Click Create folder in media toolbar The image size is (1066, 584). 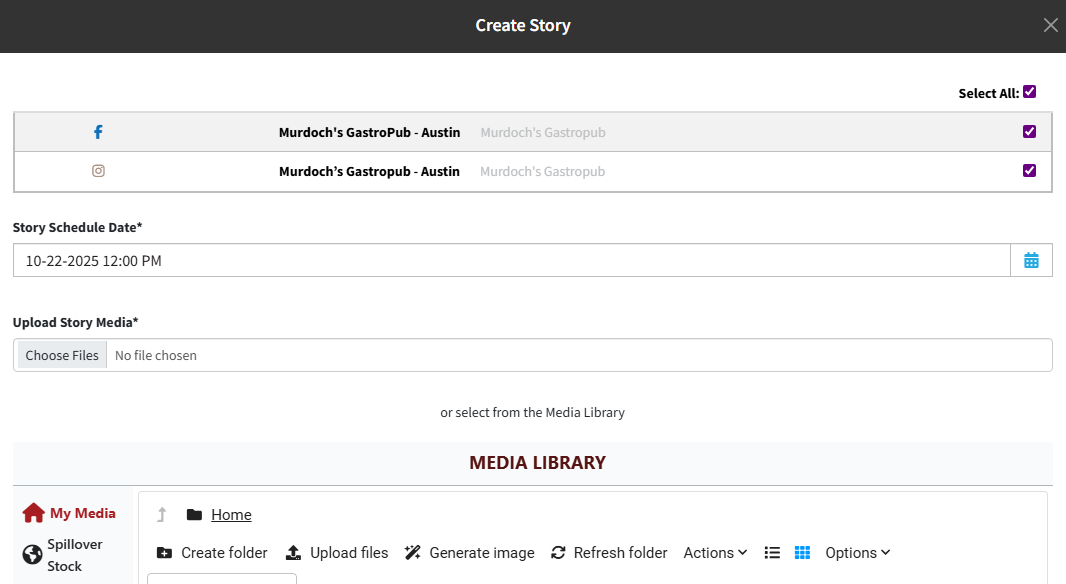click(213, 553)
